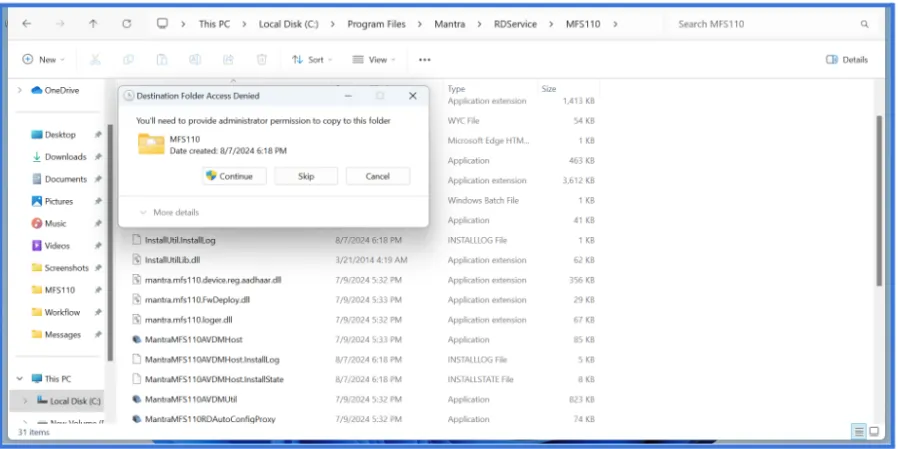This screenshot has height=449, width=898.
Task: Select file InstallUtil.InstallLog
Action: pos(180,241)
